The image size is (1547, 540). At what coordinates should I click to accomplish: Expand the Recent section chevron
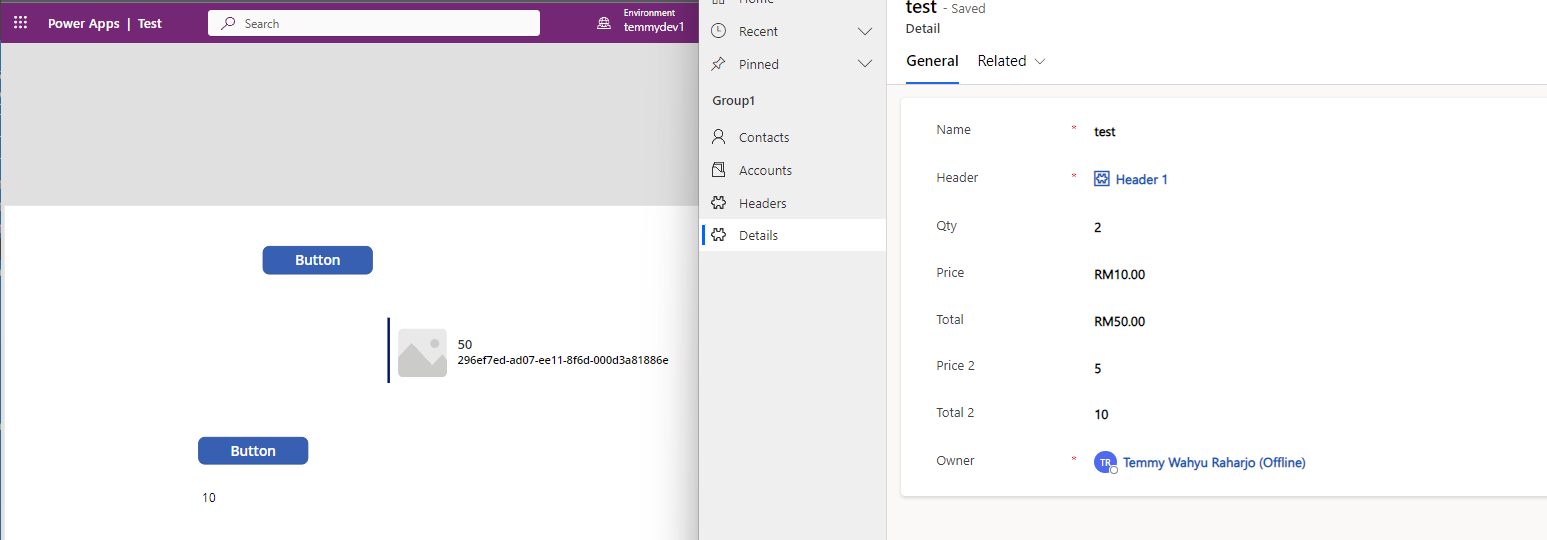[865, 32]
